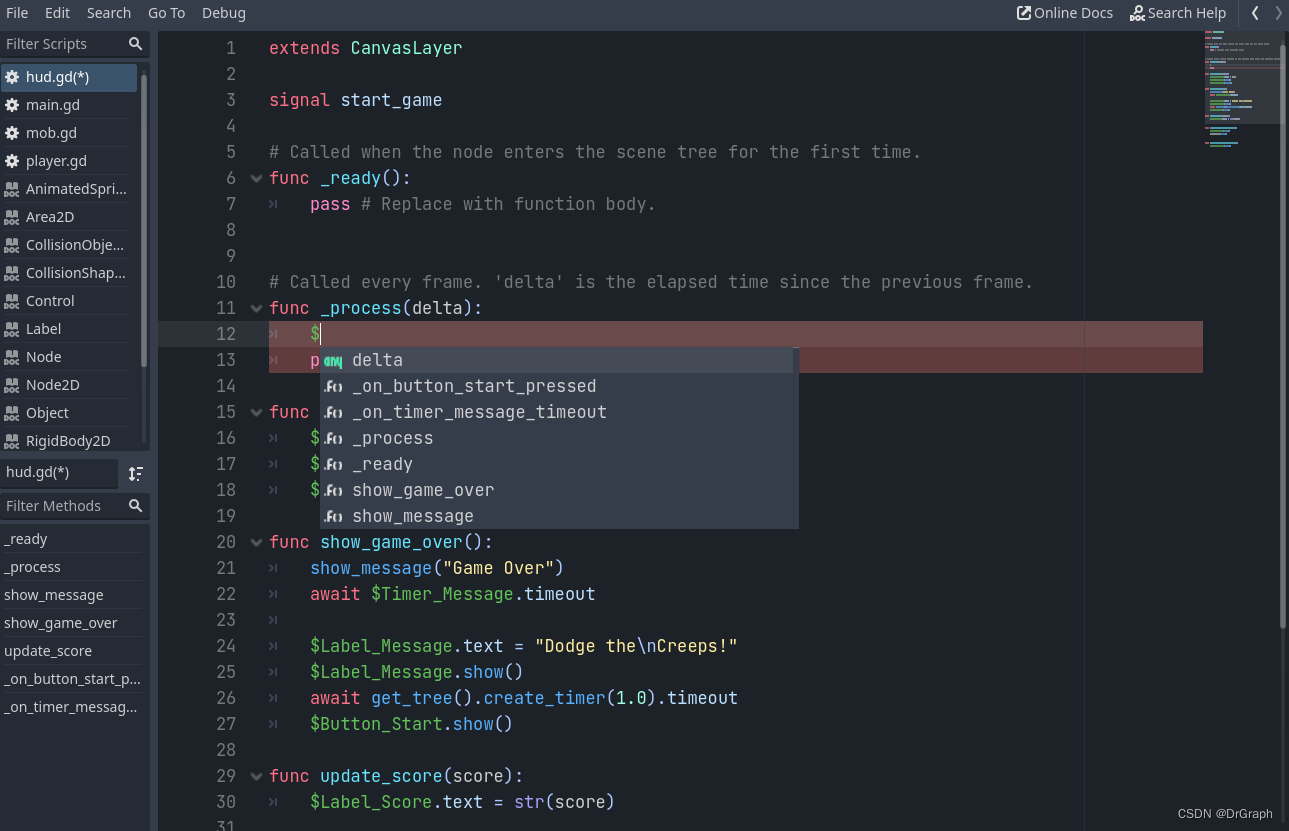Viewport: 1289px width, 831px height.
Task: Choose _process autocomplete suggestion
Action: 557,438
